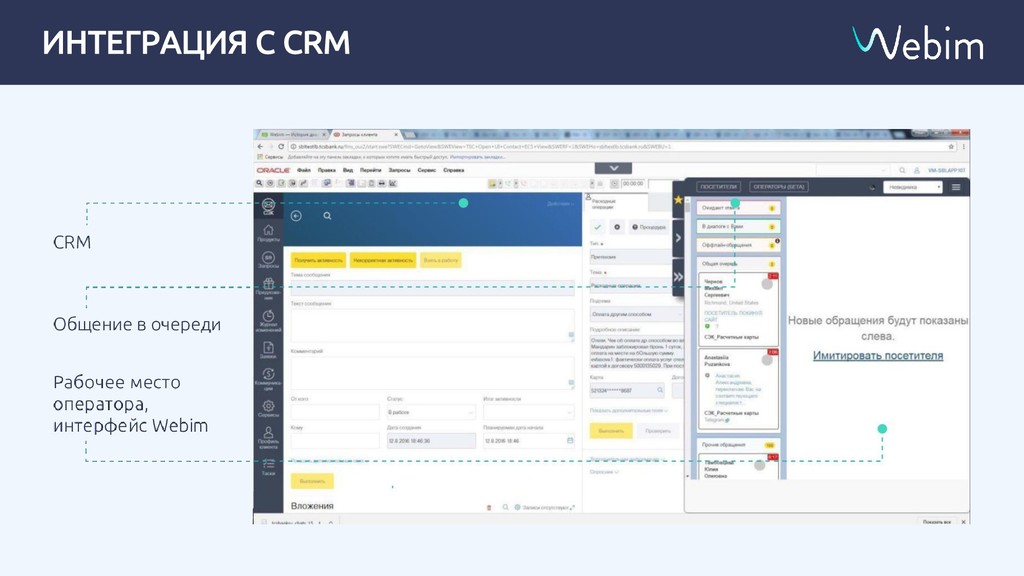This screenshot has height=576, width=1024.
Task: Open the Справка menu
Action: [454, 170]
